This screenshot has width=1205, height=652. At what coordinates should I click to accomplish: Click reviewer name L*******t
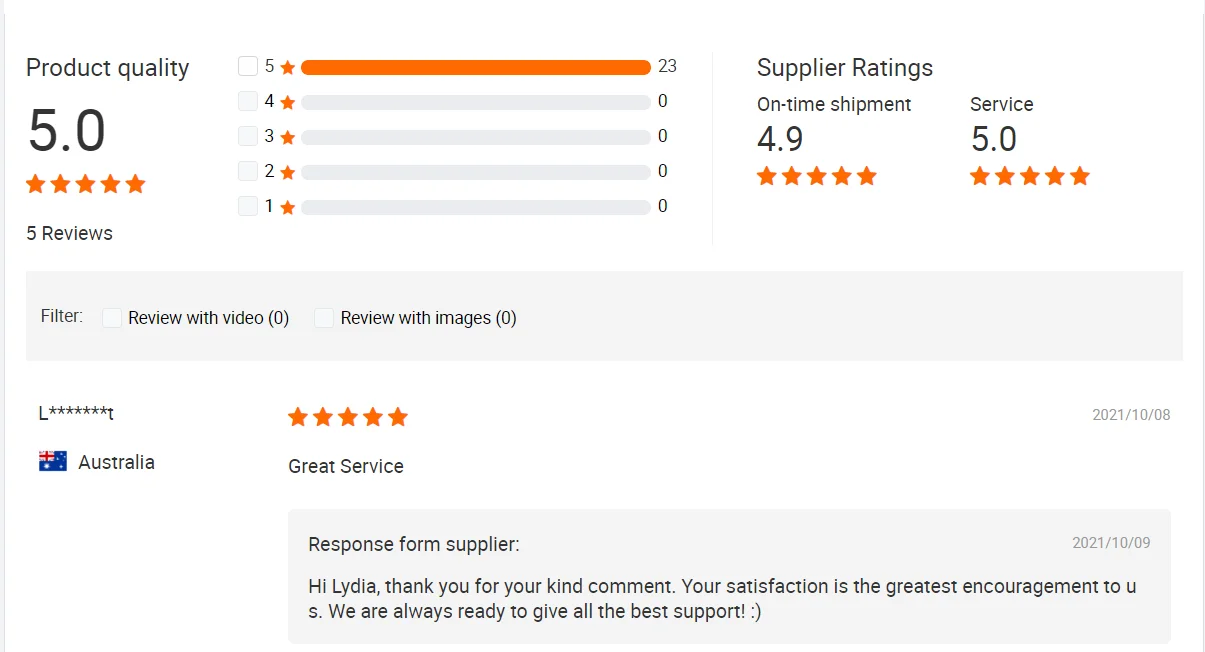pyautogui.click(x=76, y=413)
